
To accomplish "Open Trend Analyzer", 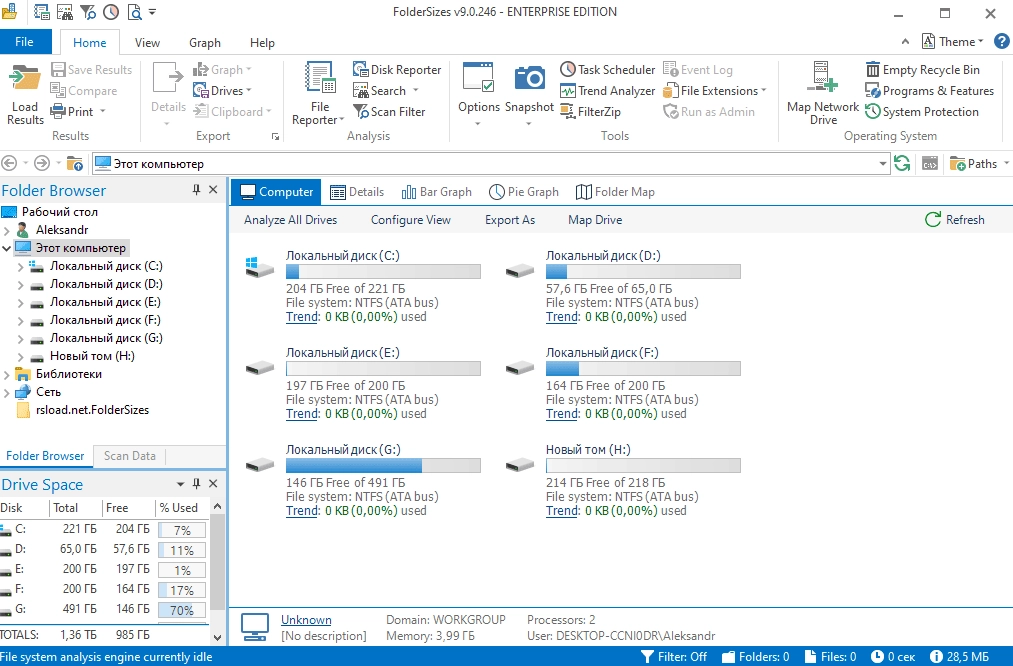I will click(607, 91).
